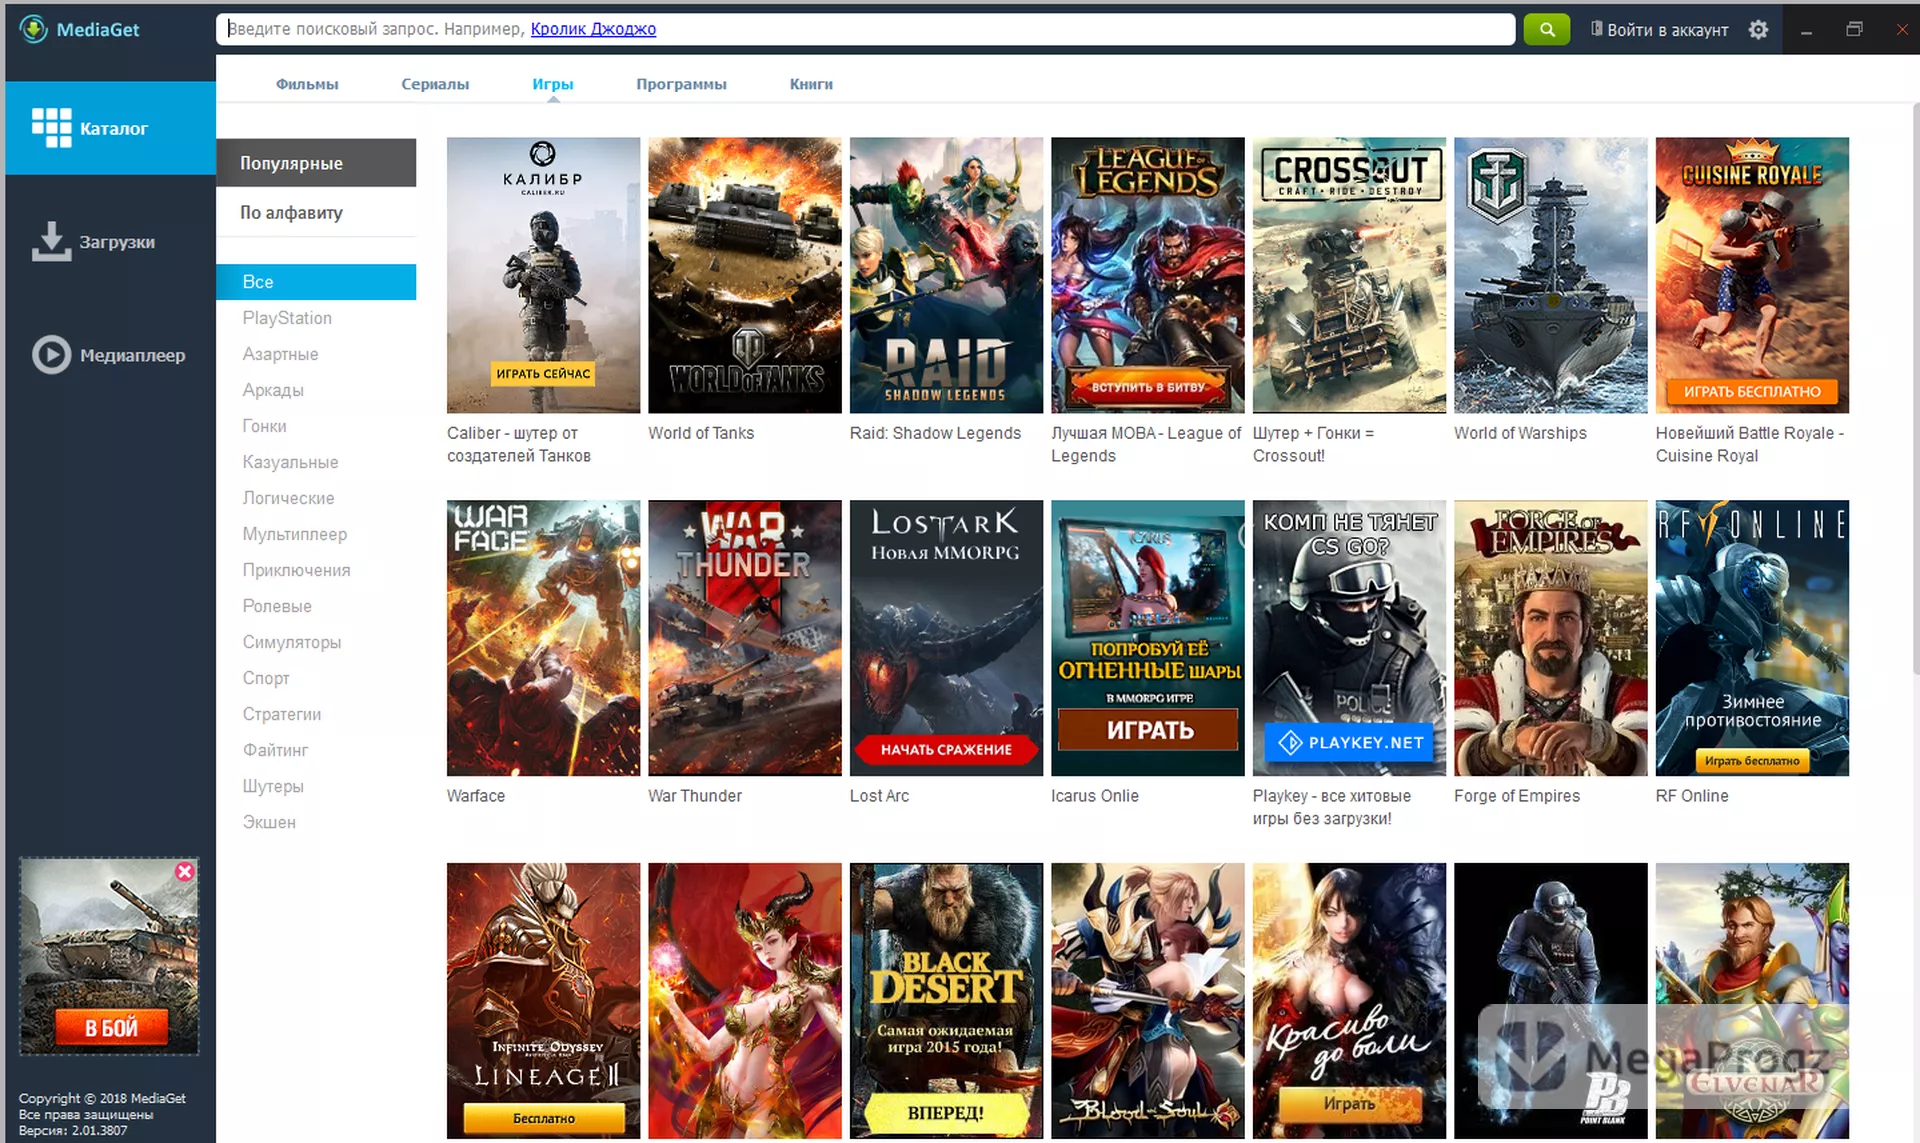Open Загрузки download arrow icon

(51, 241)
